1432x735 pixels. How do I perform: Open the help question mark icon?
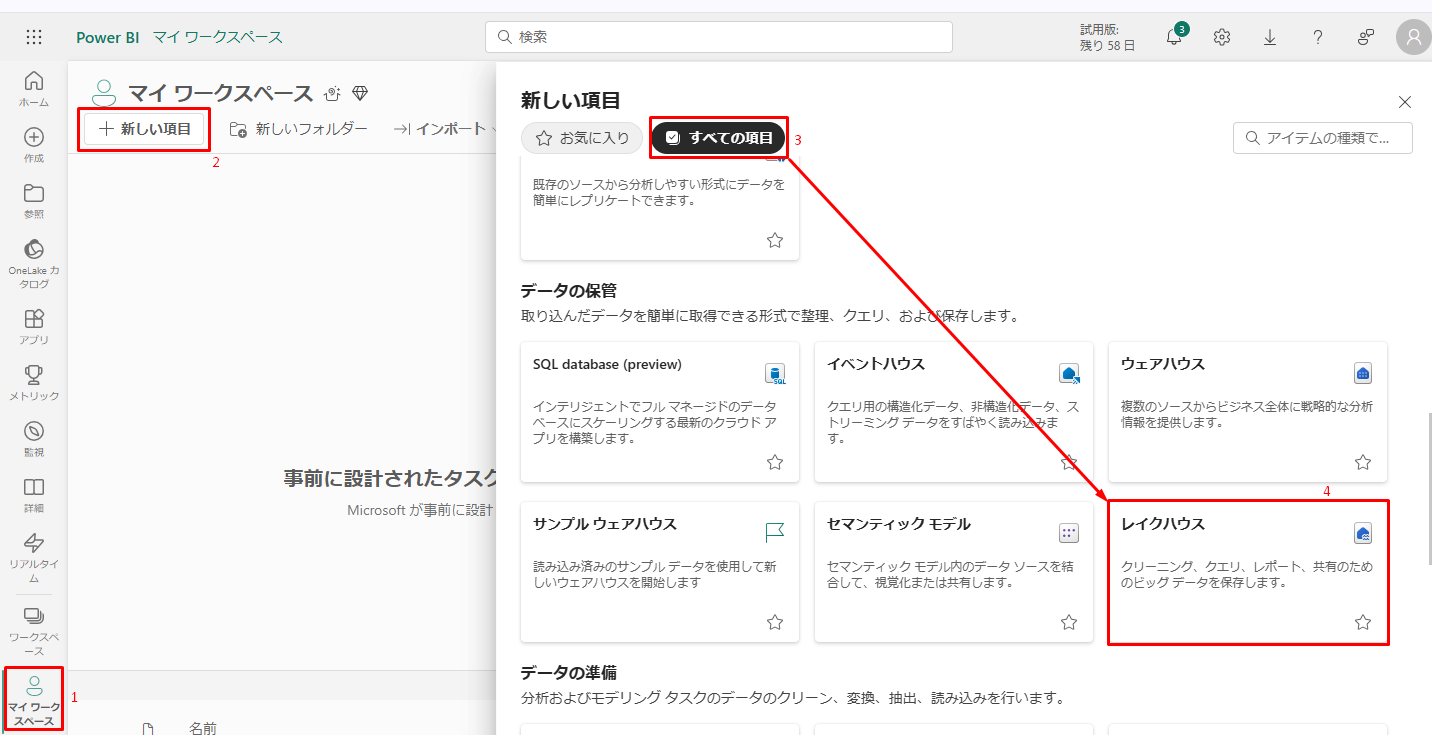(1318, 37)
